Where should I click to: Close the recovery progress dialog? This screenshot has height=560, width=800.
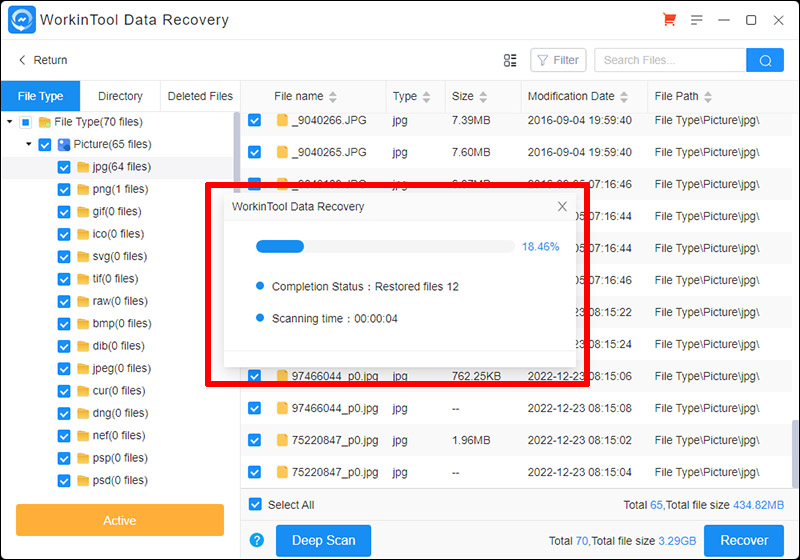562,207
